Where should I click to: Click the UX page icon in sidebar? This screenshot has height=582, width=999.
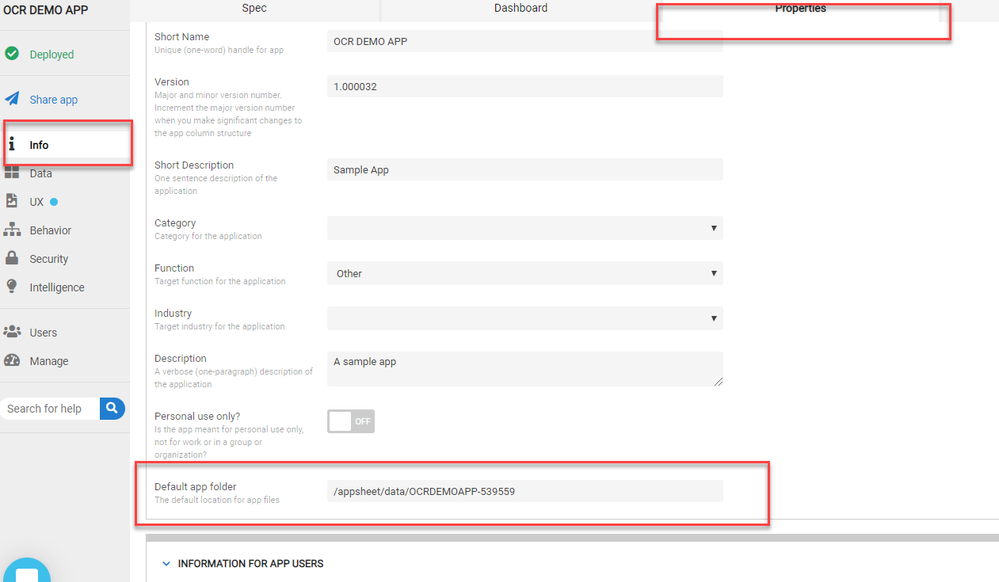coord(11,201)
